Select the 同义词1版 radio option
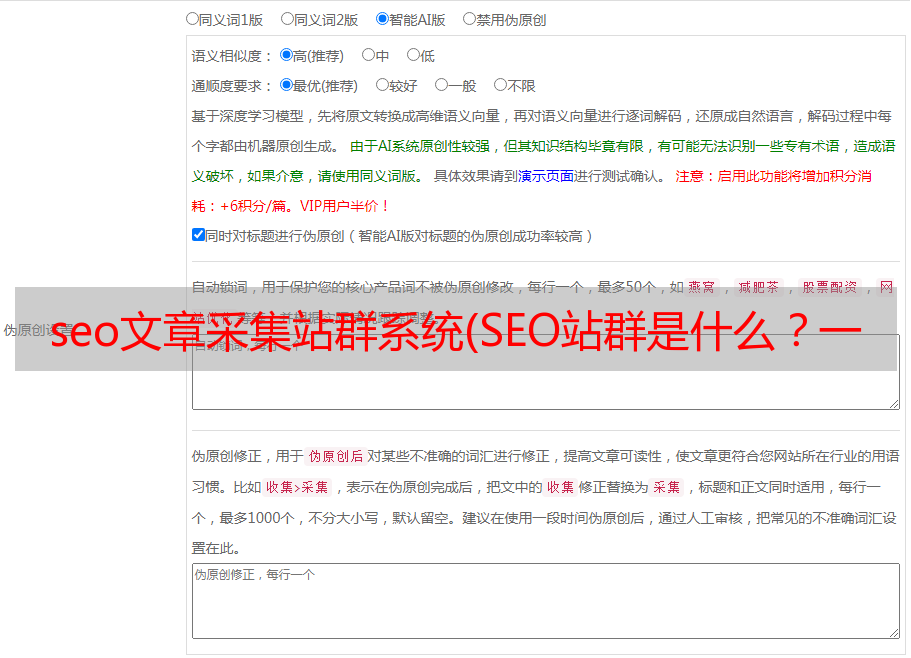 (x=192, y=19)
